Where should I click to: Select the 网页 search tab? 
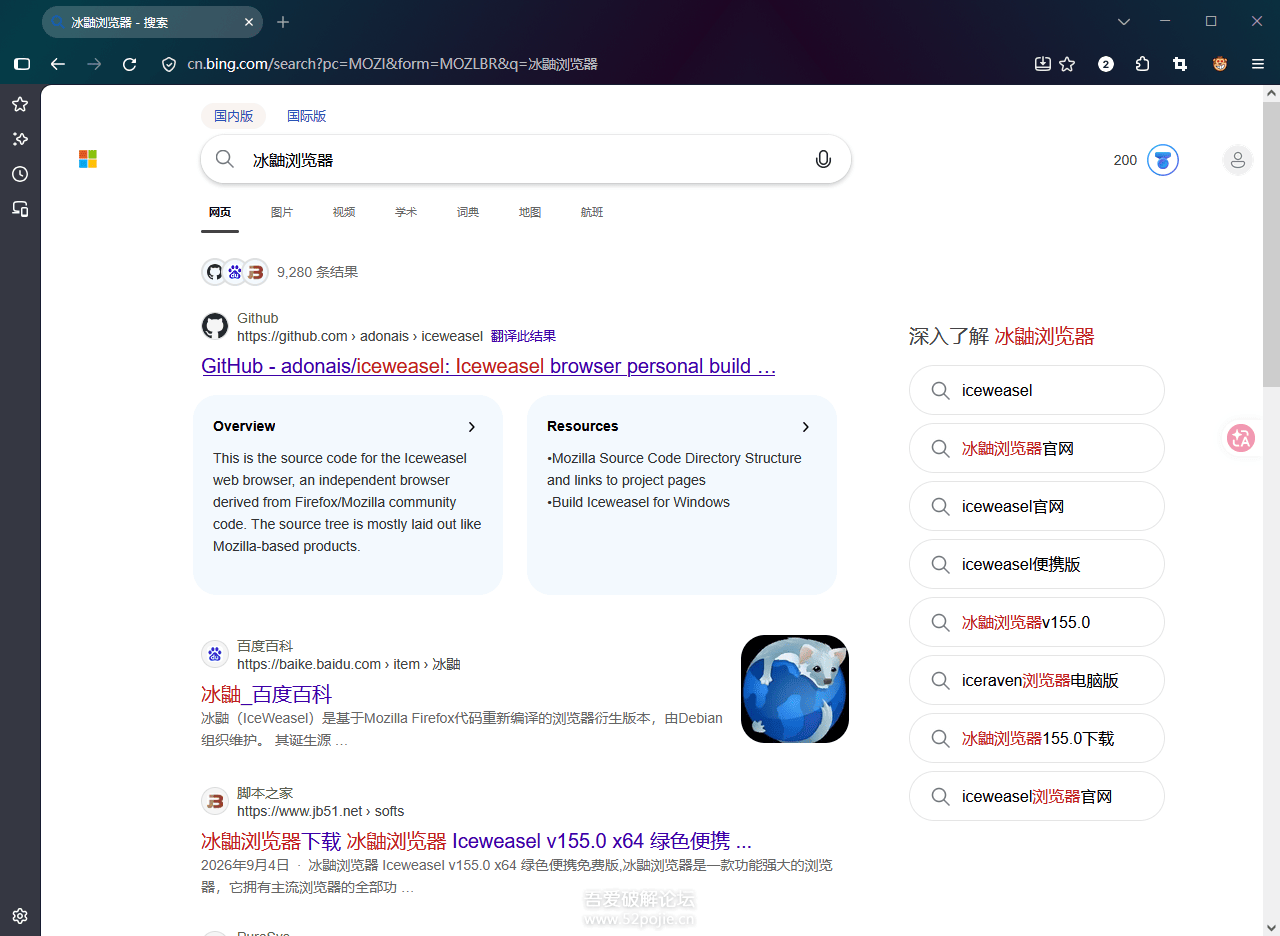[x=220, y=212]
